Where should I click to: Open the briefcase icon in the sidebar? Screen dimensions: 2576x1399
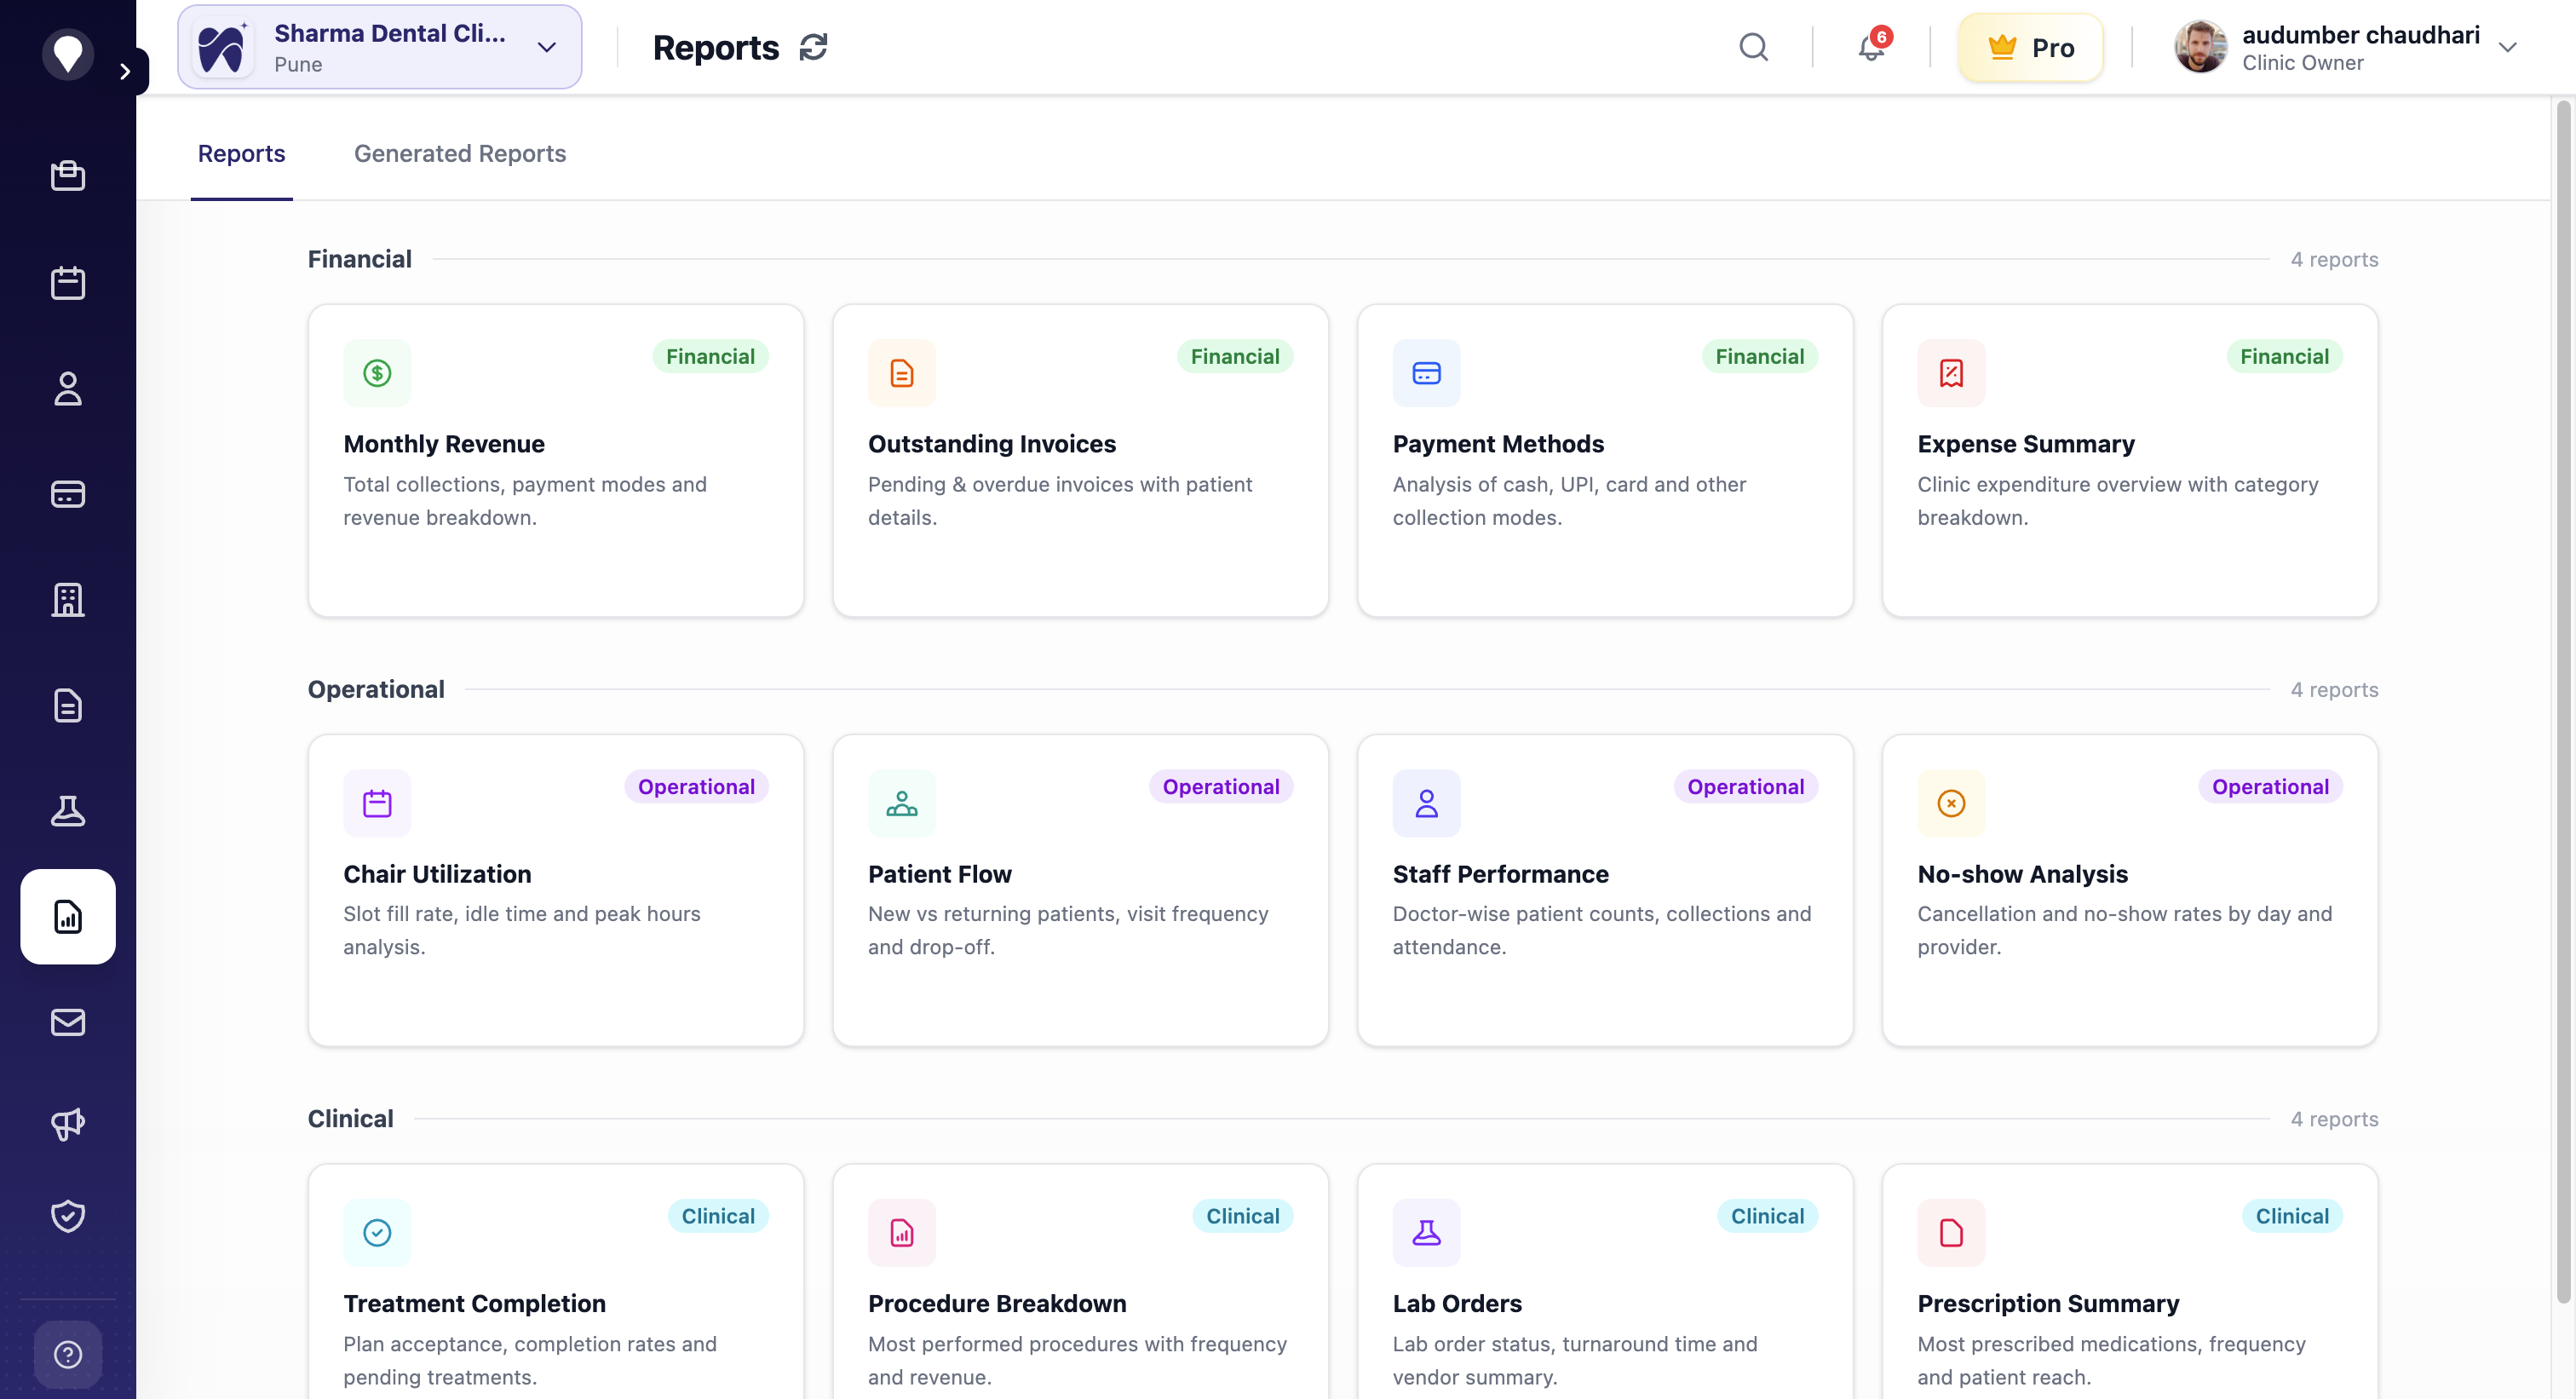coord(68,176)
